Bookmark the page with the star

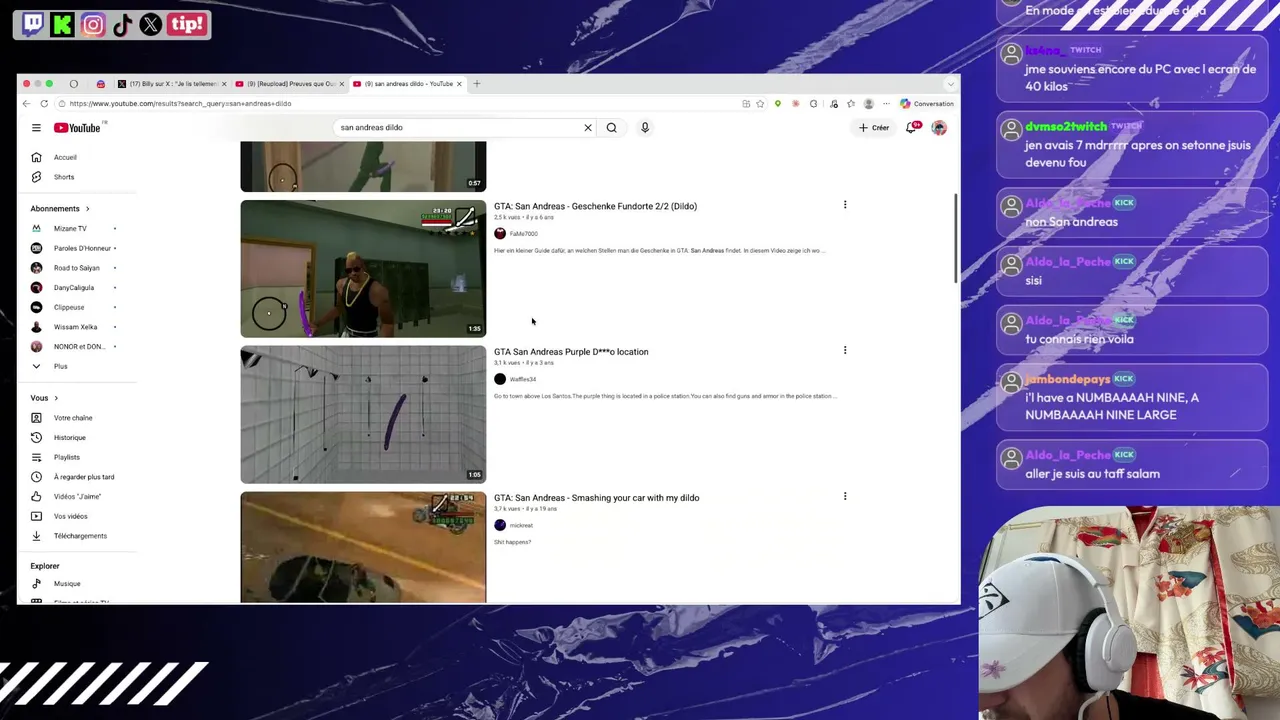[x=760, y=104]
